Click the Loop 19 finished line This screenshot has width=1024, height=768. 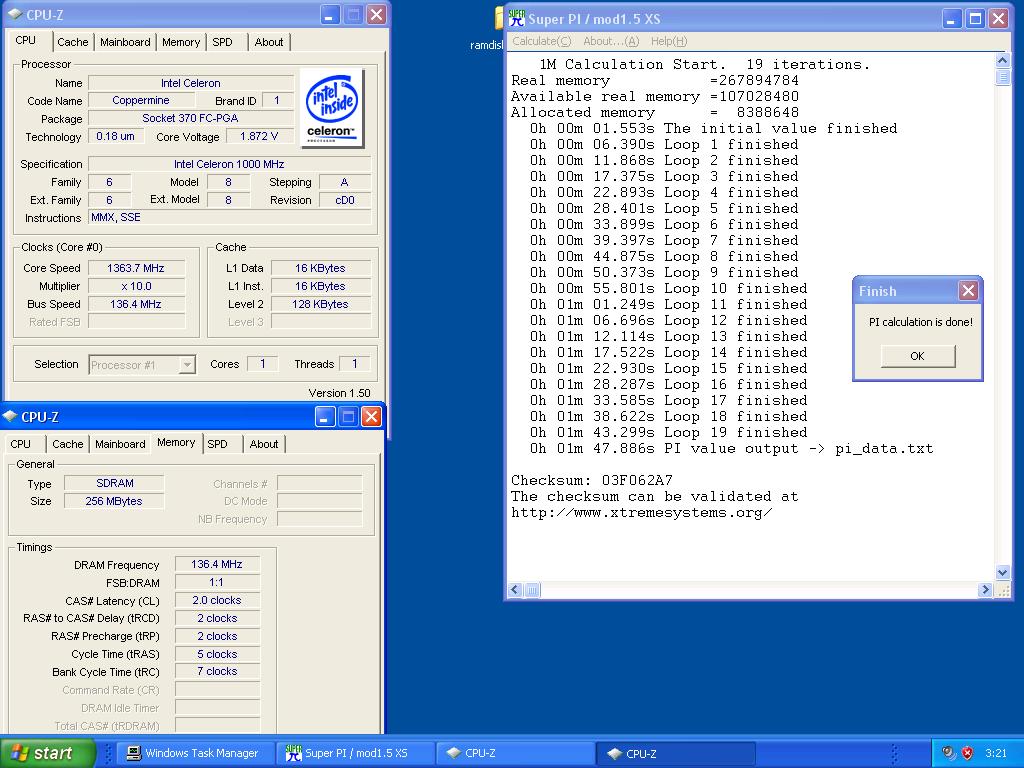coord(668,432)
